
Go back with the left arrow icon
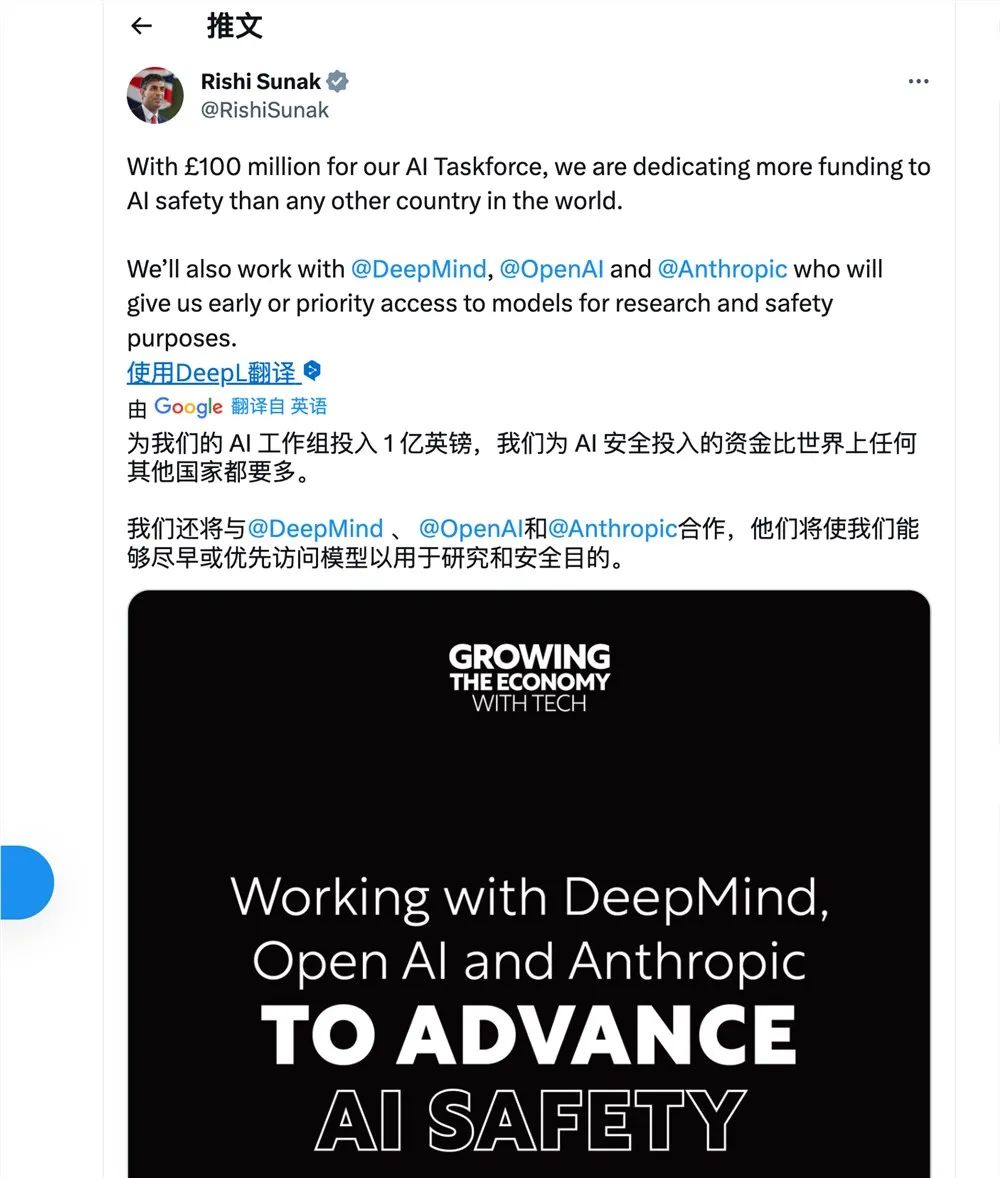point(141,26)
